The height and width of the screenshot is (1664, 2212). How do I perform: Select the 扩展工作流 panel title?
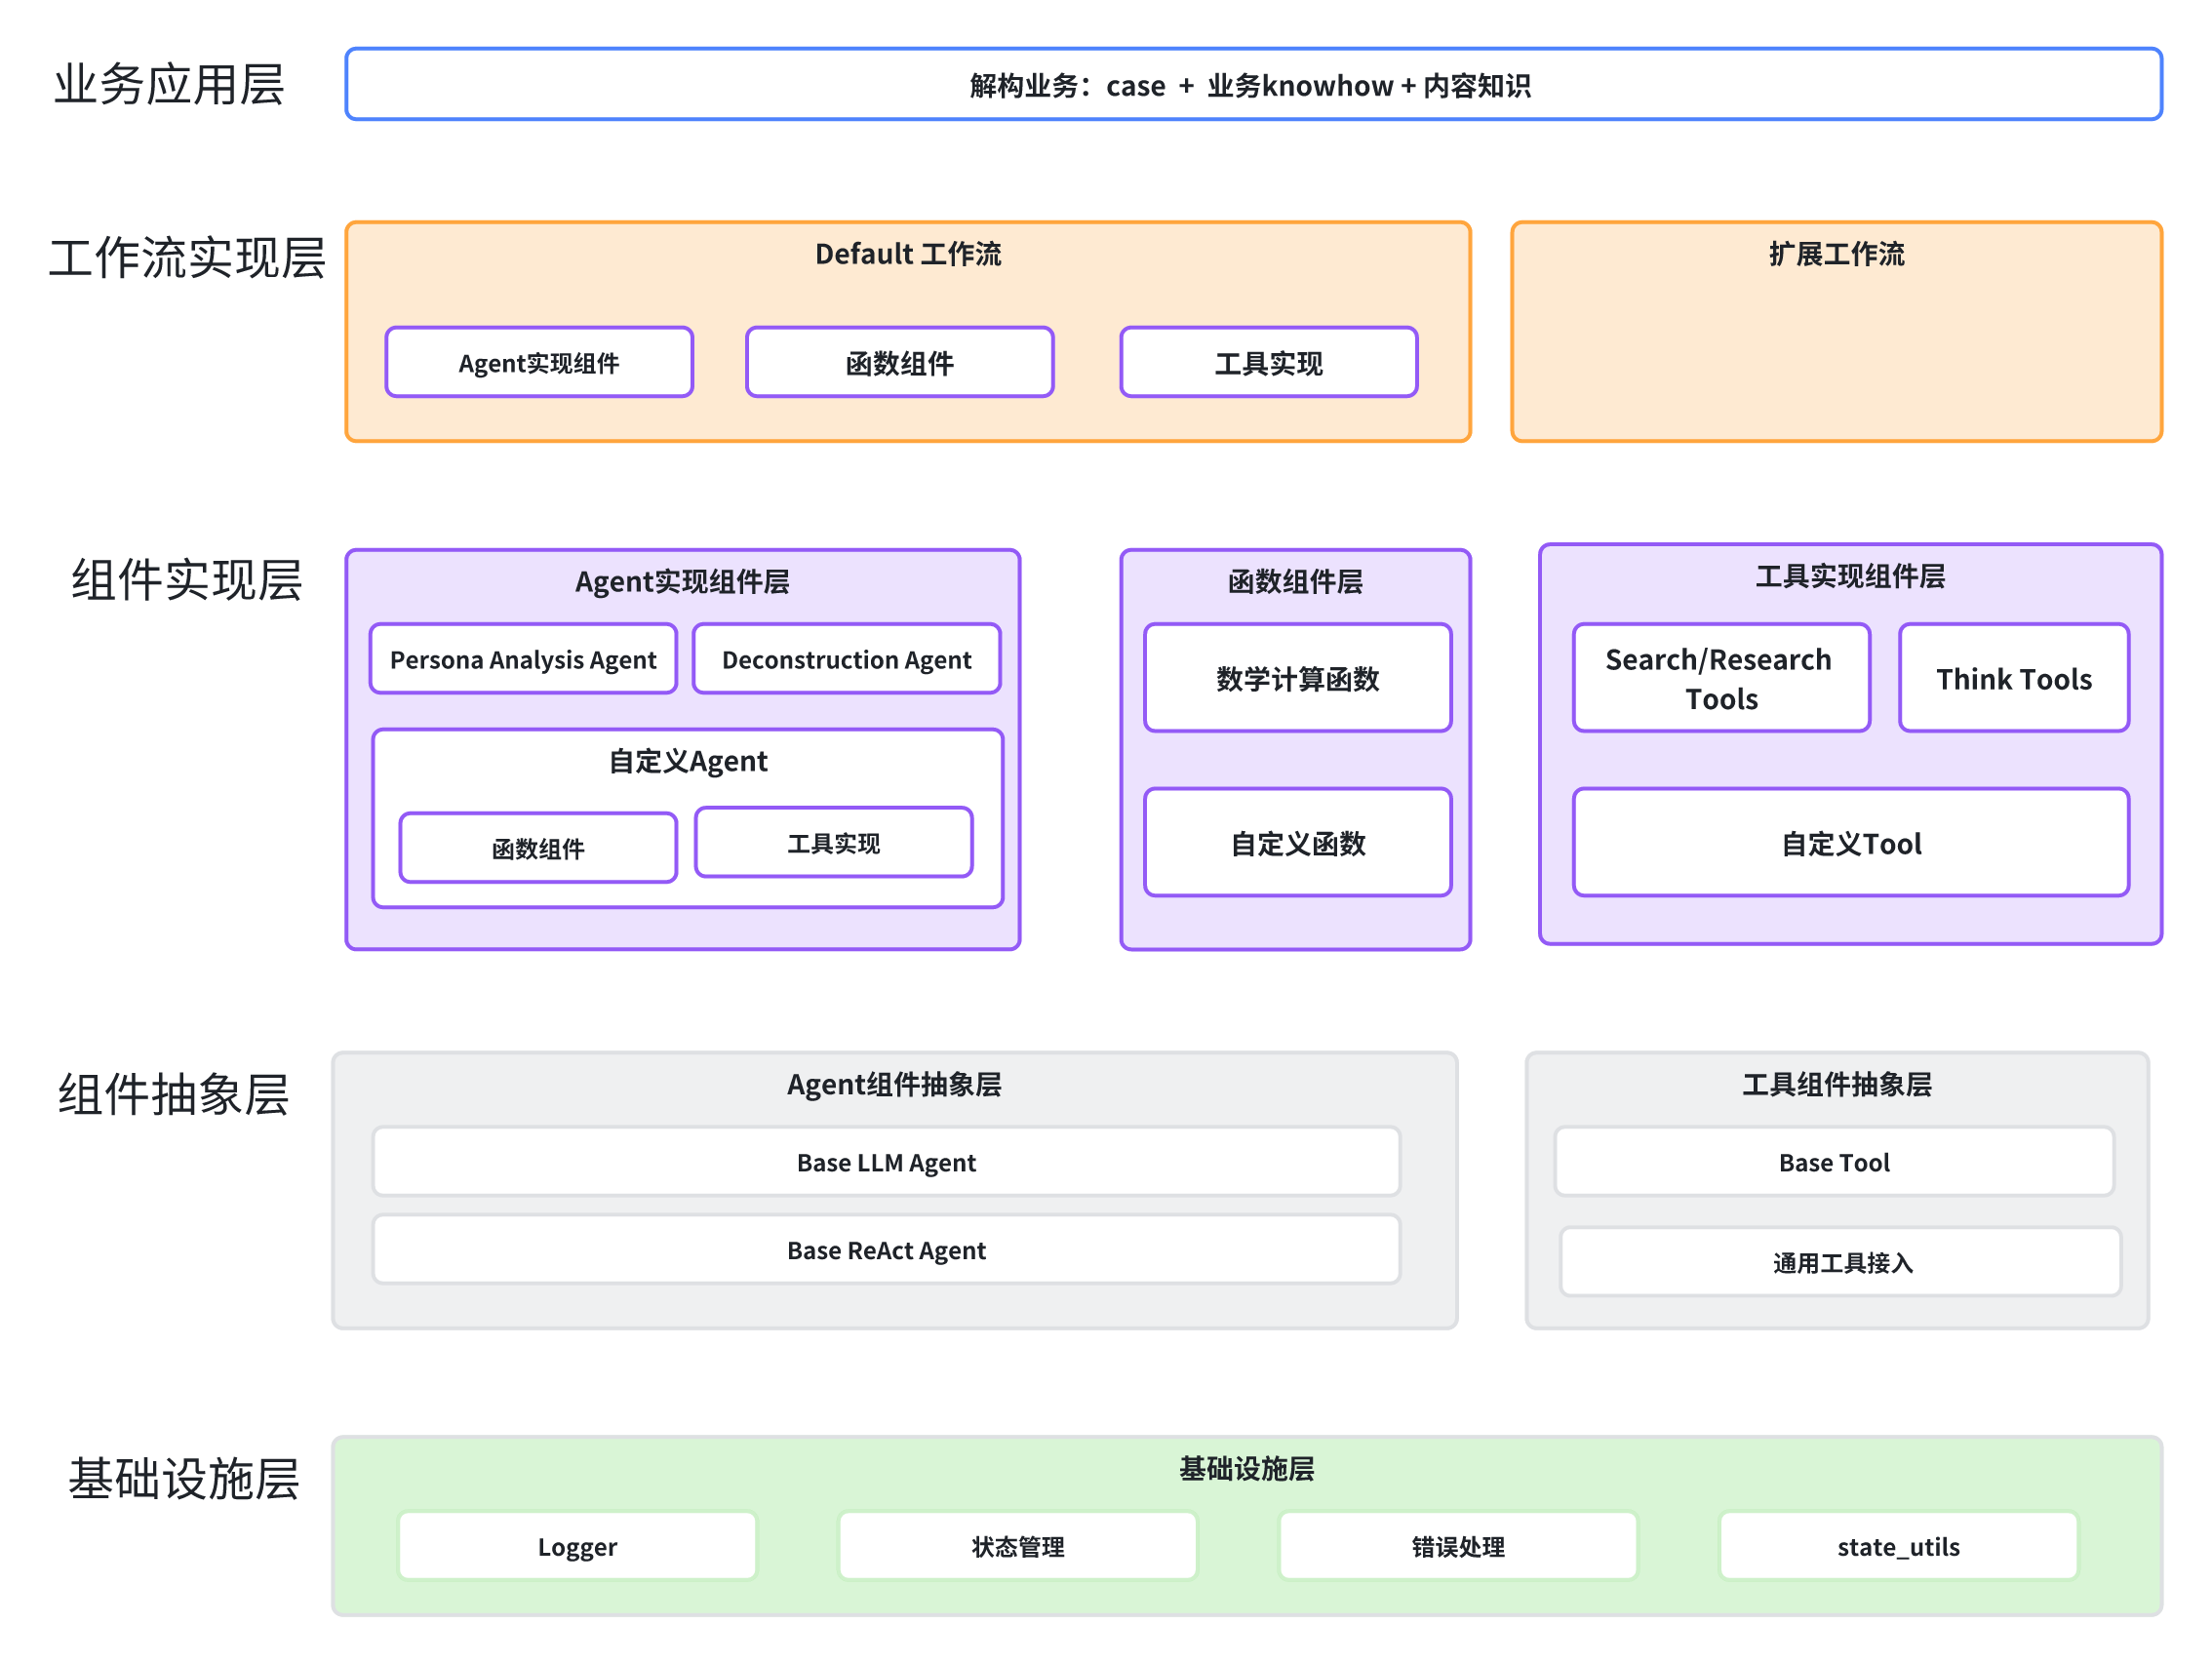[1835, 254]
